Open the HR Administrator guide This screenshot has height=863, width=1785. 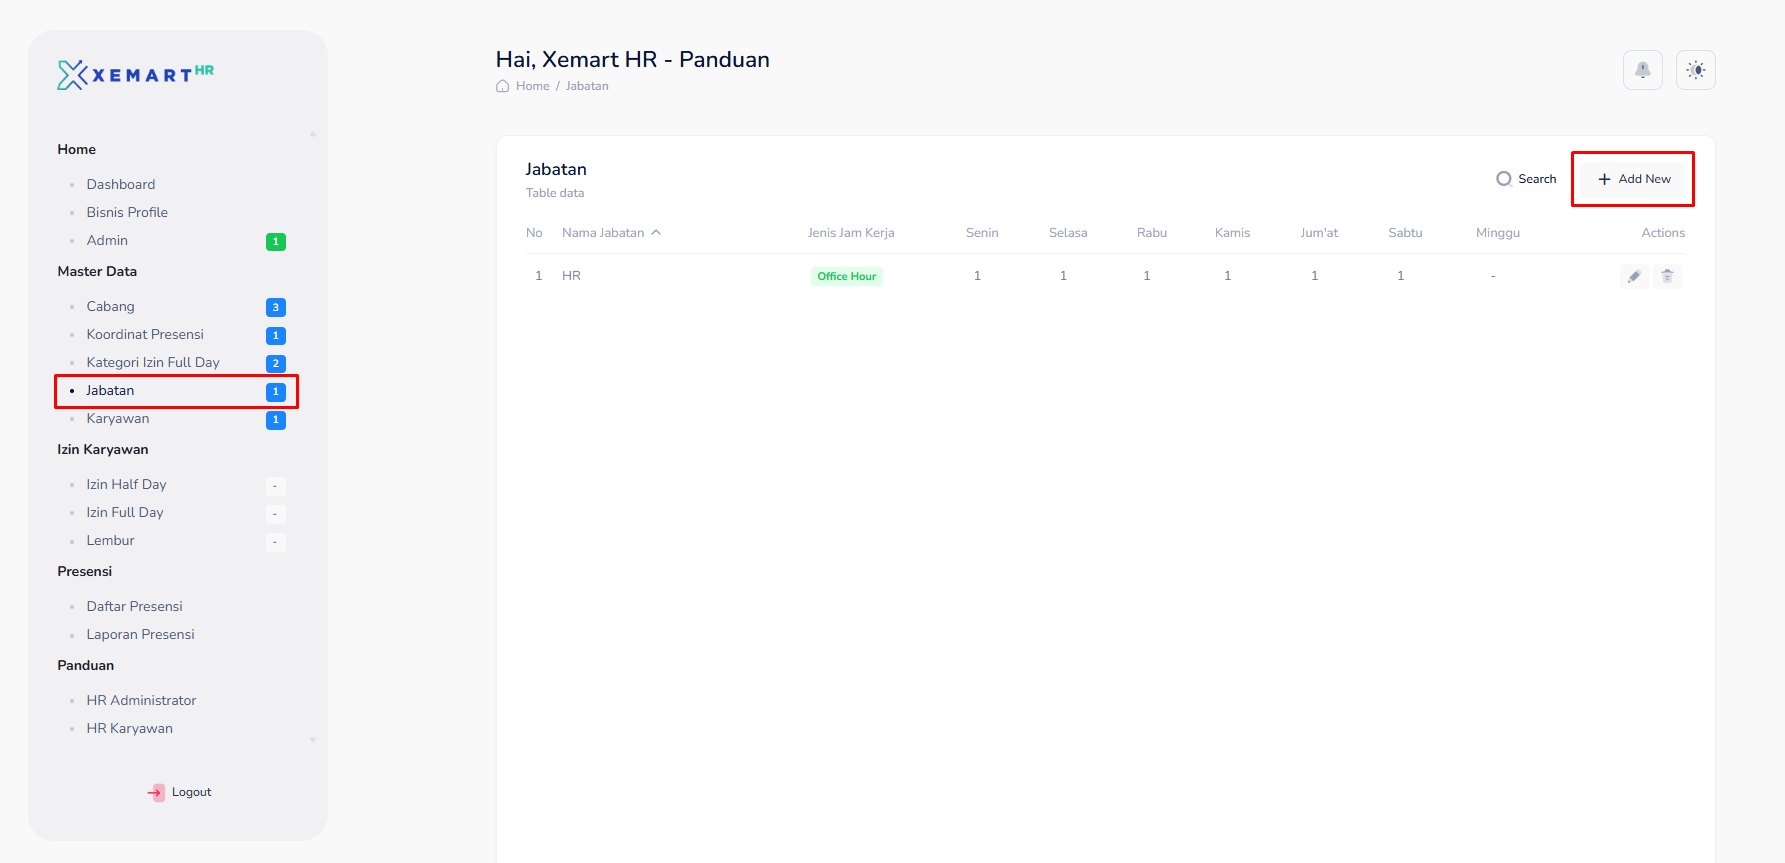coord(141,700)
